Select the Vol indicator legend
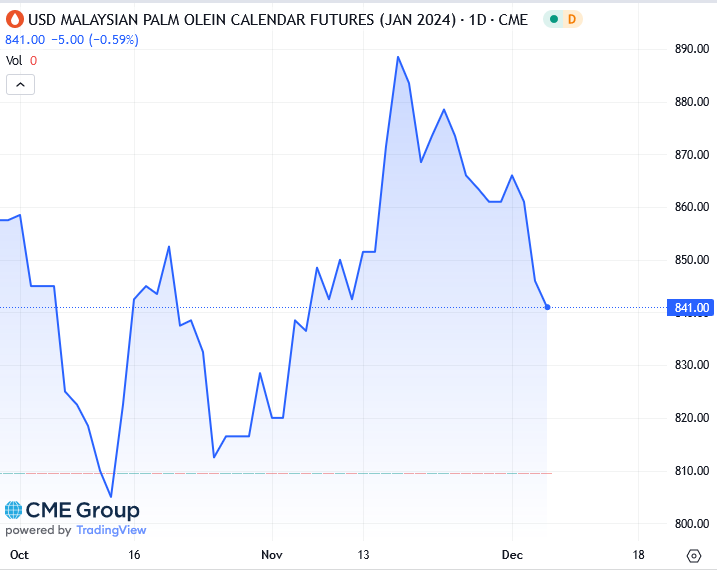The width and height of the screenshot is (717, 571). [15, 60]
